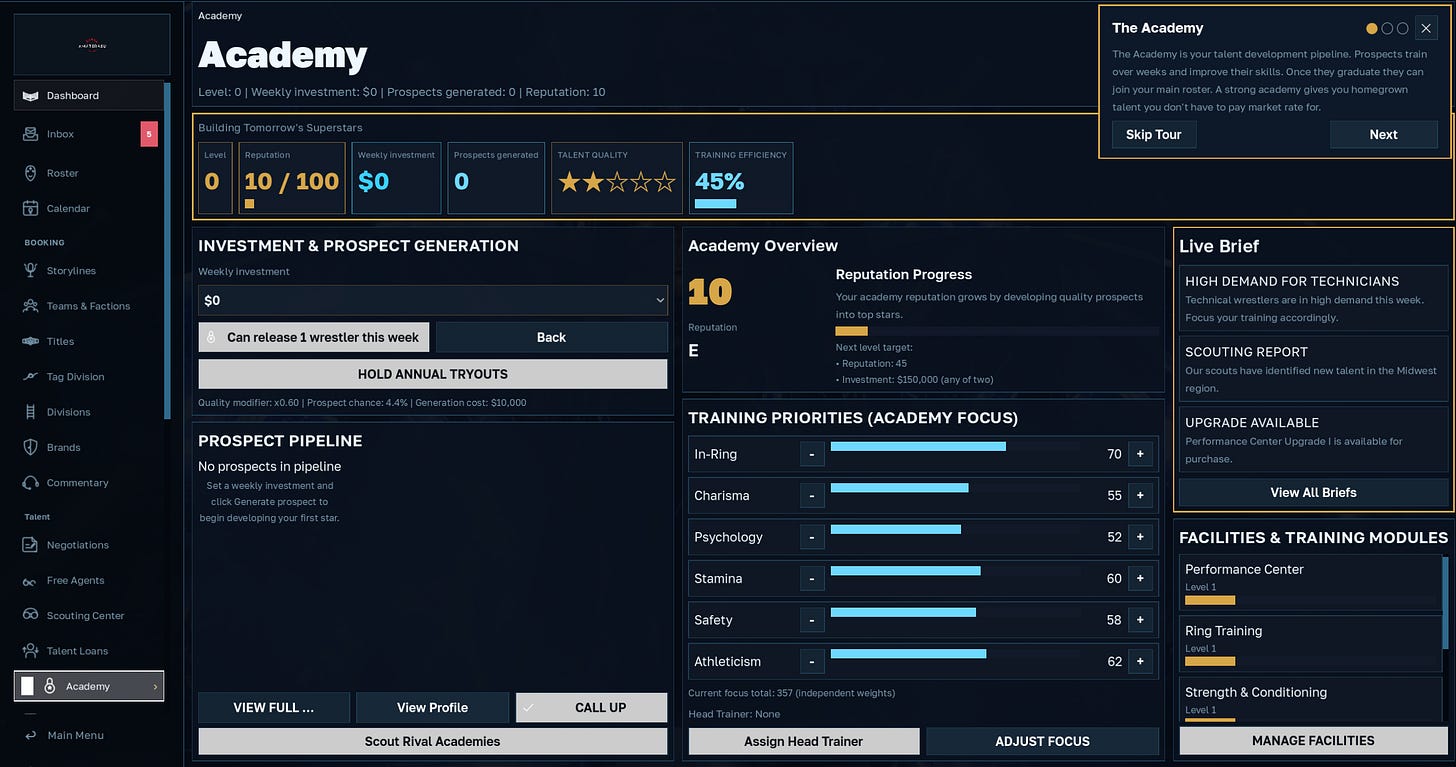
Task: Click the Teams & Factions icon
Action: (30, 306)
